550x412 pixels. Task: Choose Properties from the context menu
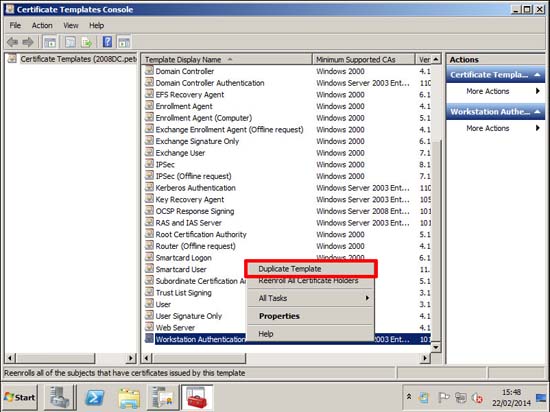point(311,316)
